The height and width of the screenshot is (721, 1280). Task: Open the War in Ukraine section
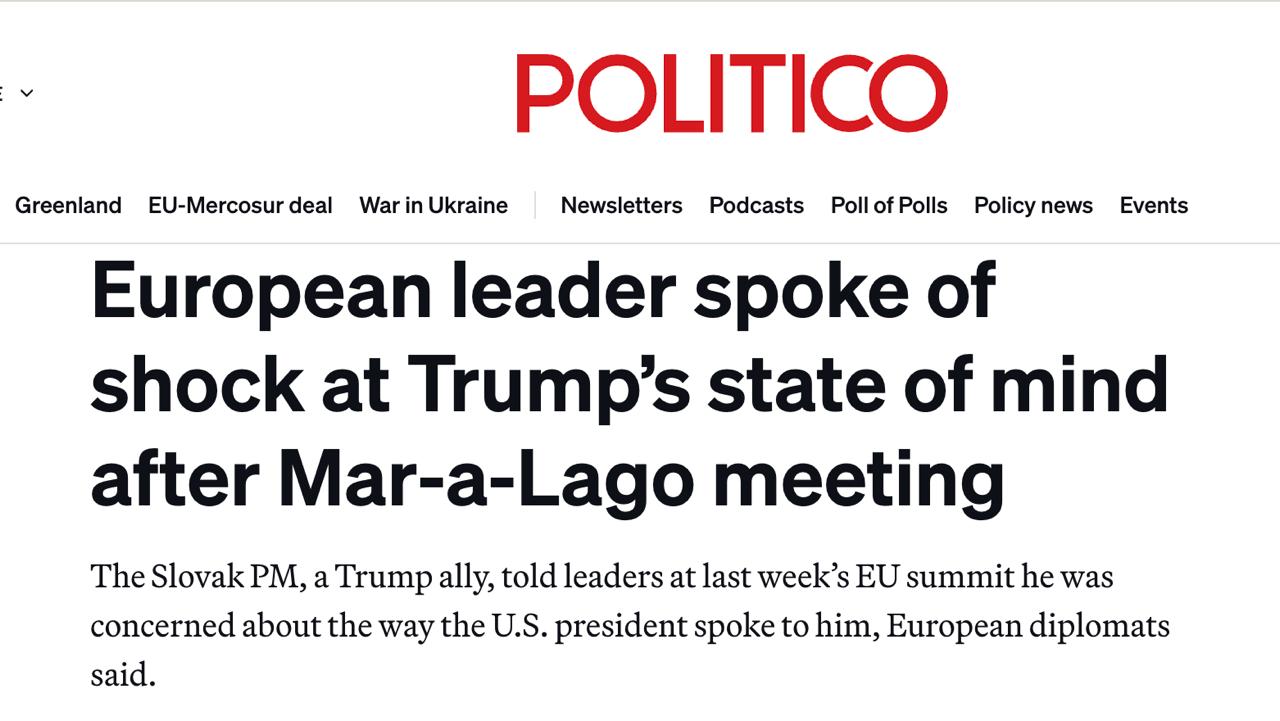point(433,205)
